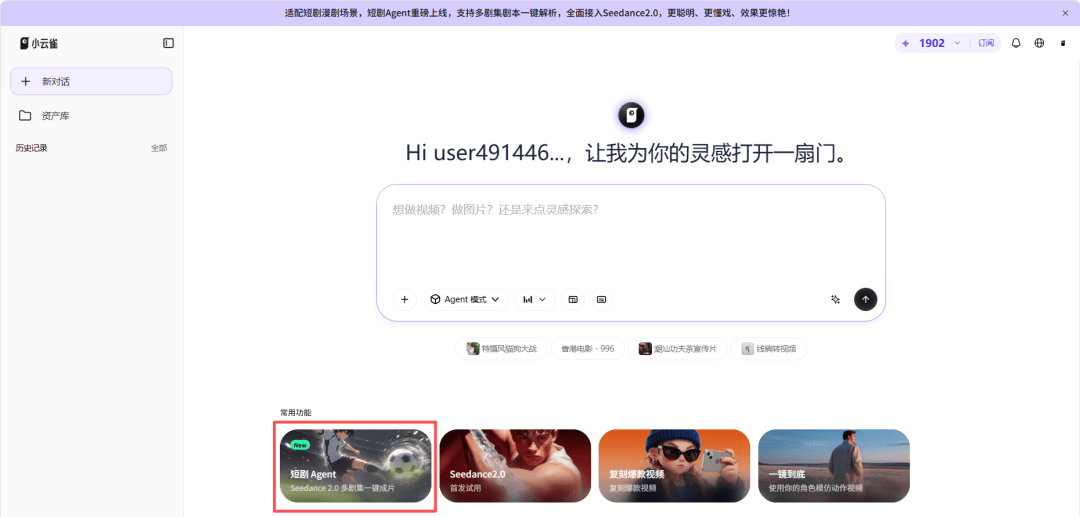Select the 特摄风猫狗大战 suggestion chip
1080x517 pixels.
501,349
